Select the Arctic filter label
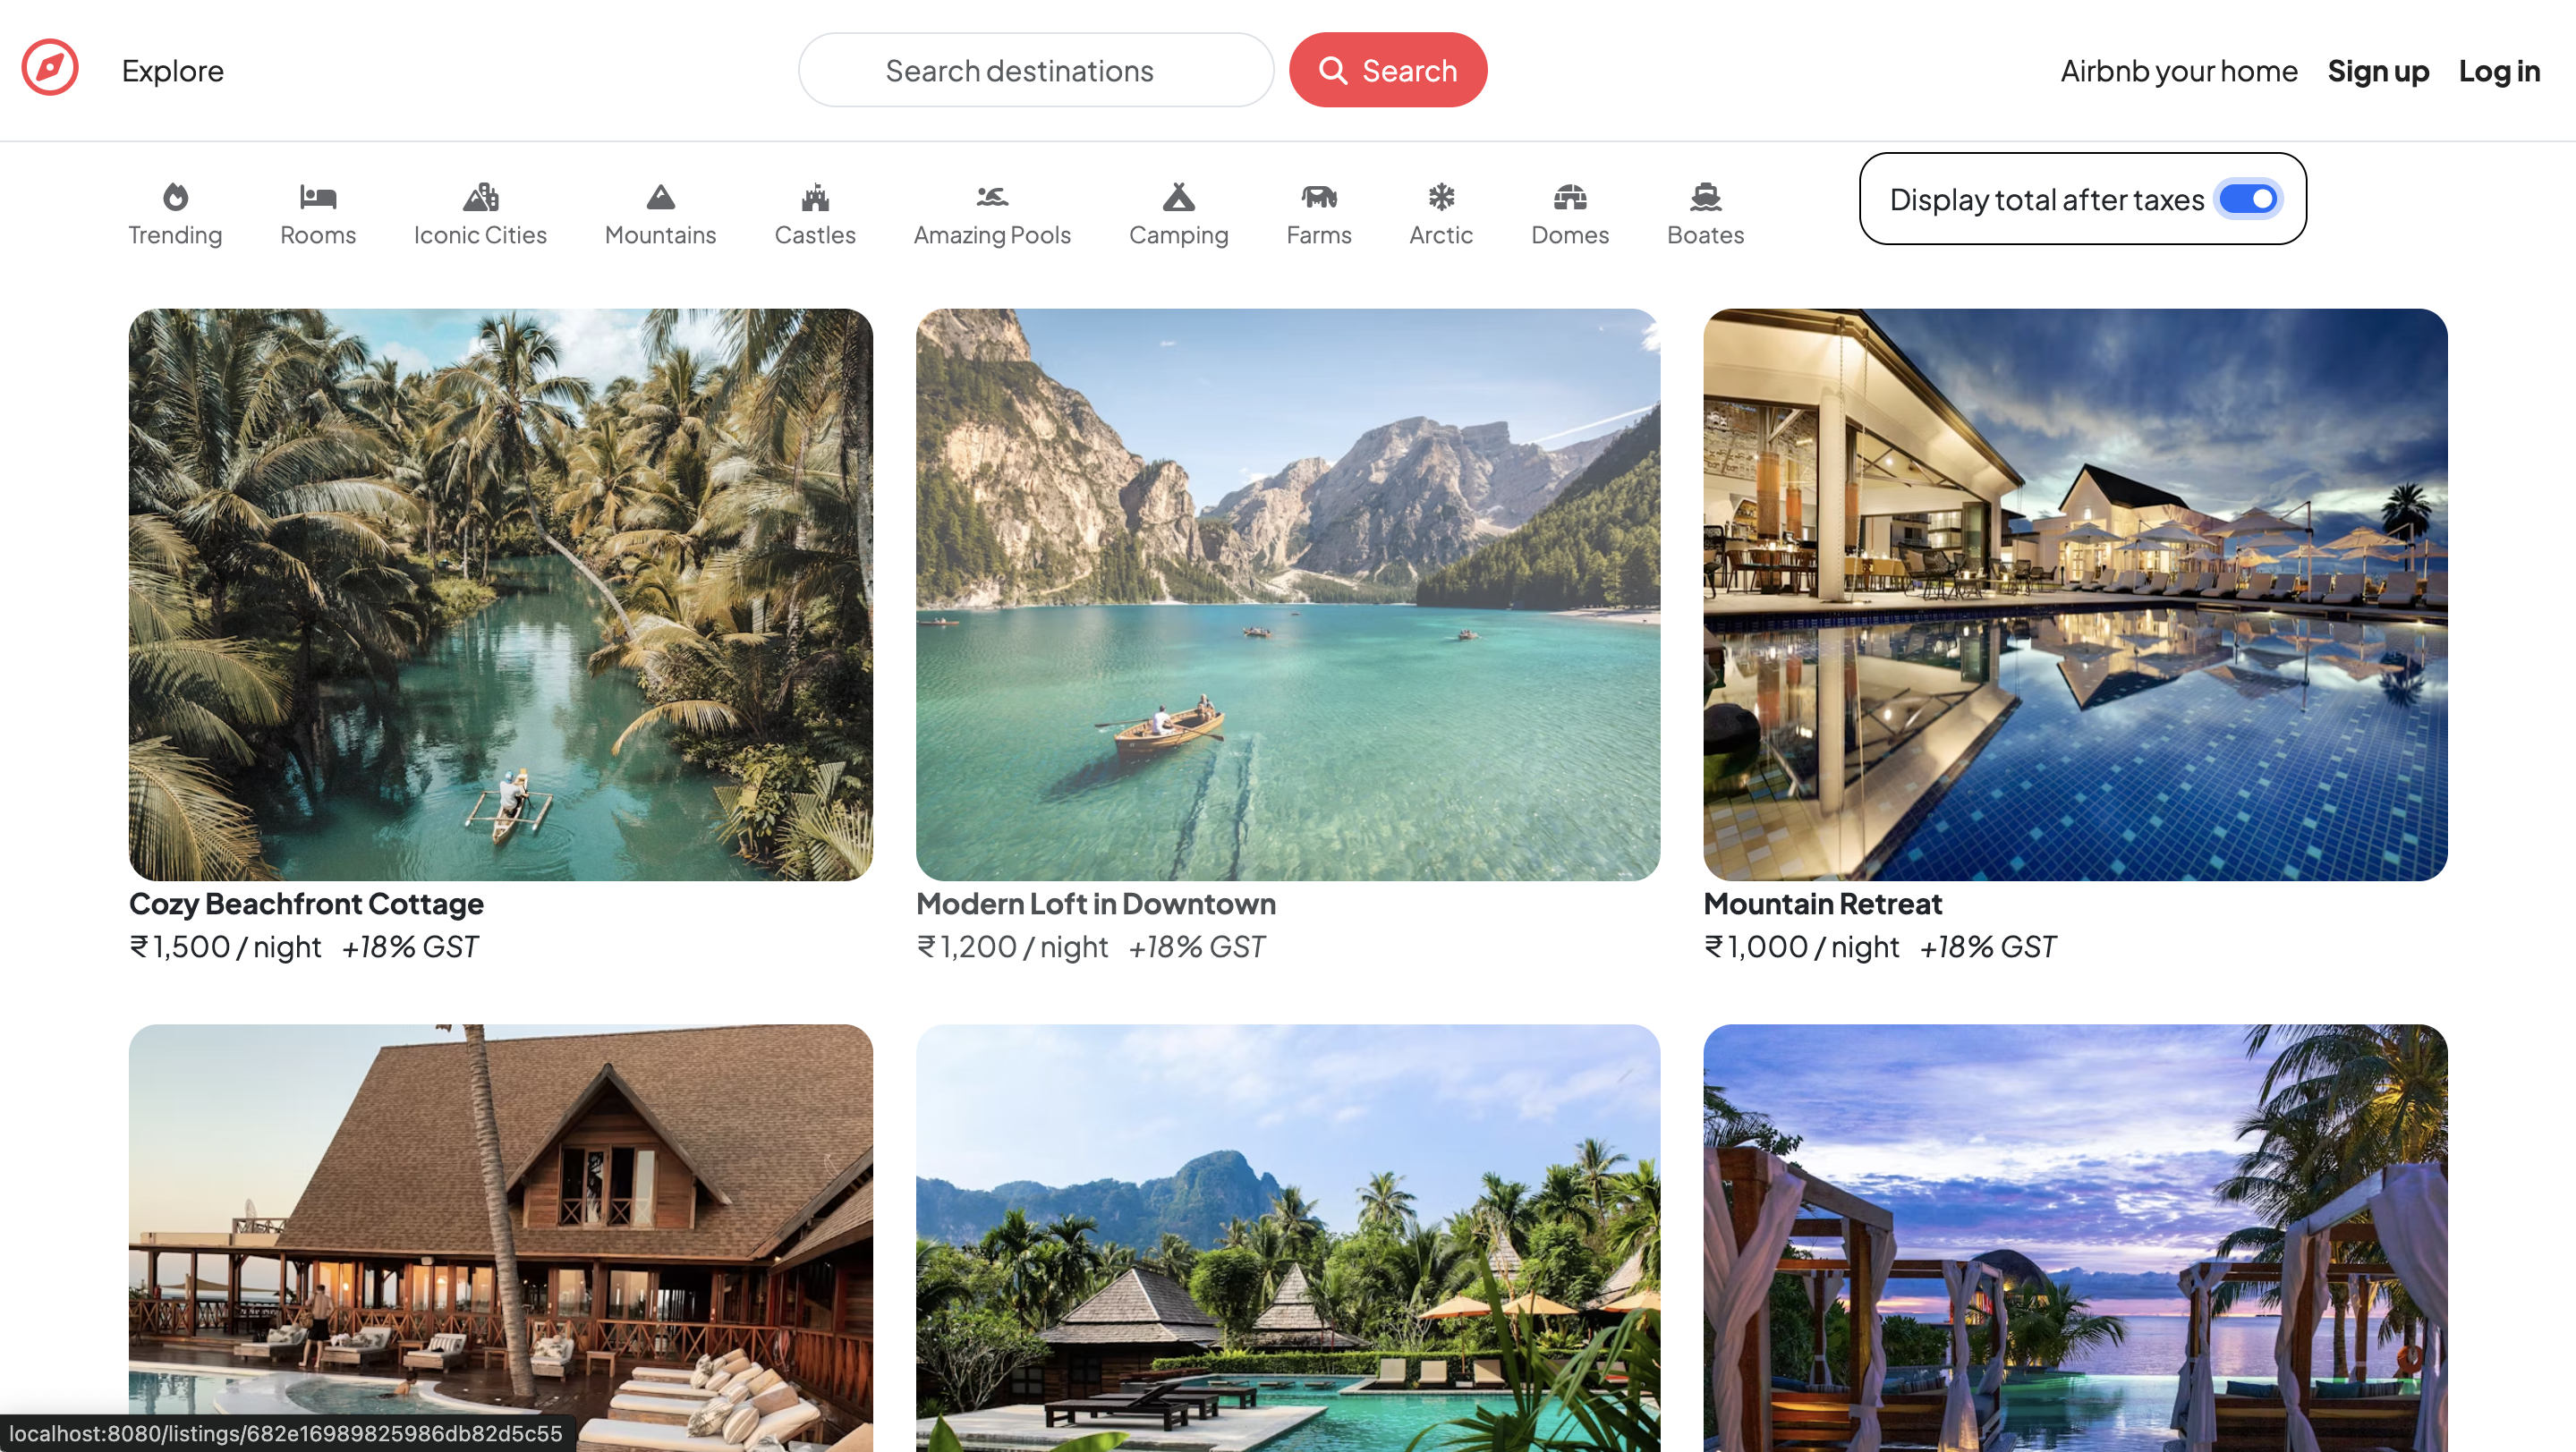Image resolution: width=2576 pixels, height=1452 pixels. click(1441, 235)
